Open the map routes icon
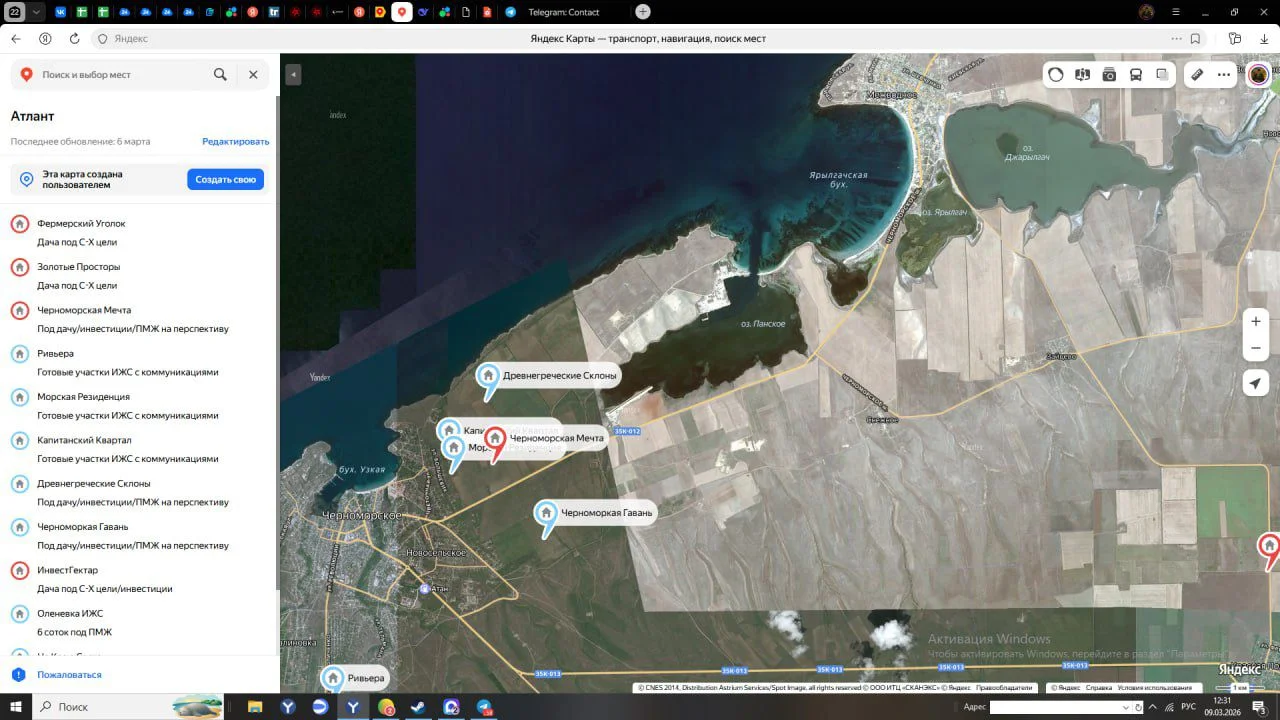Image resolution: width=1280 pixels, height=720 pixels. tap(1082, 75)
